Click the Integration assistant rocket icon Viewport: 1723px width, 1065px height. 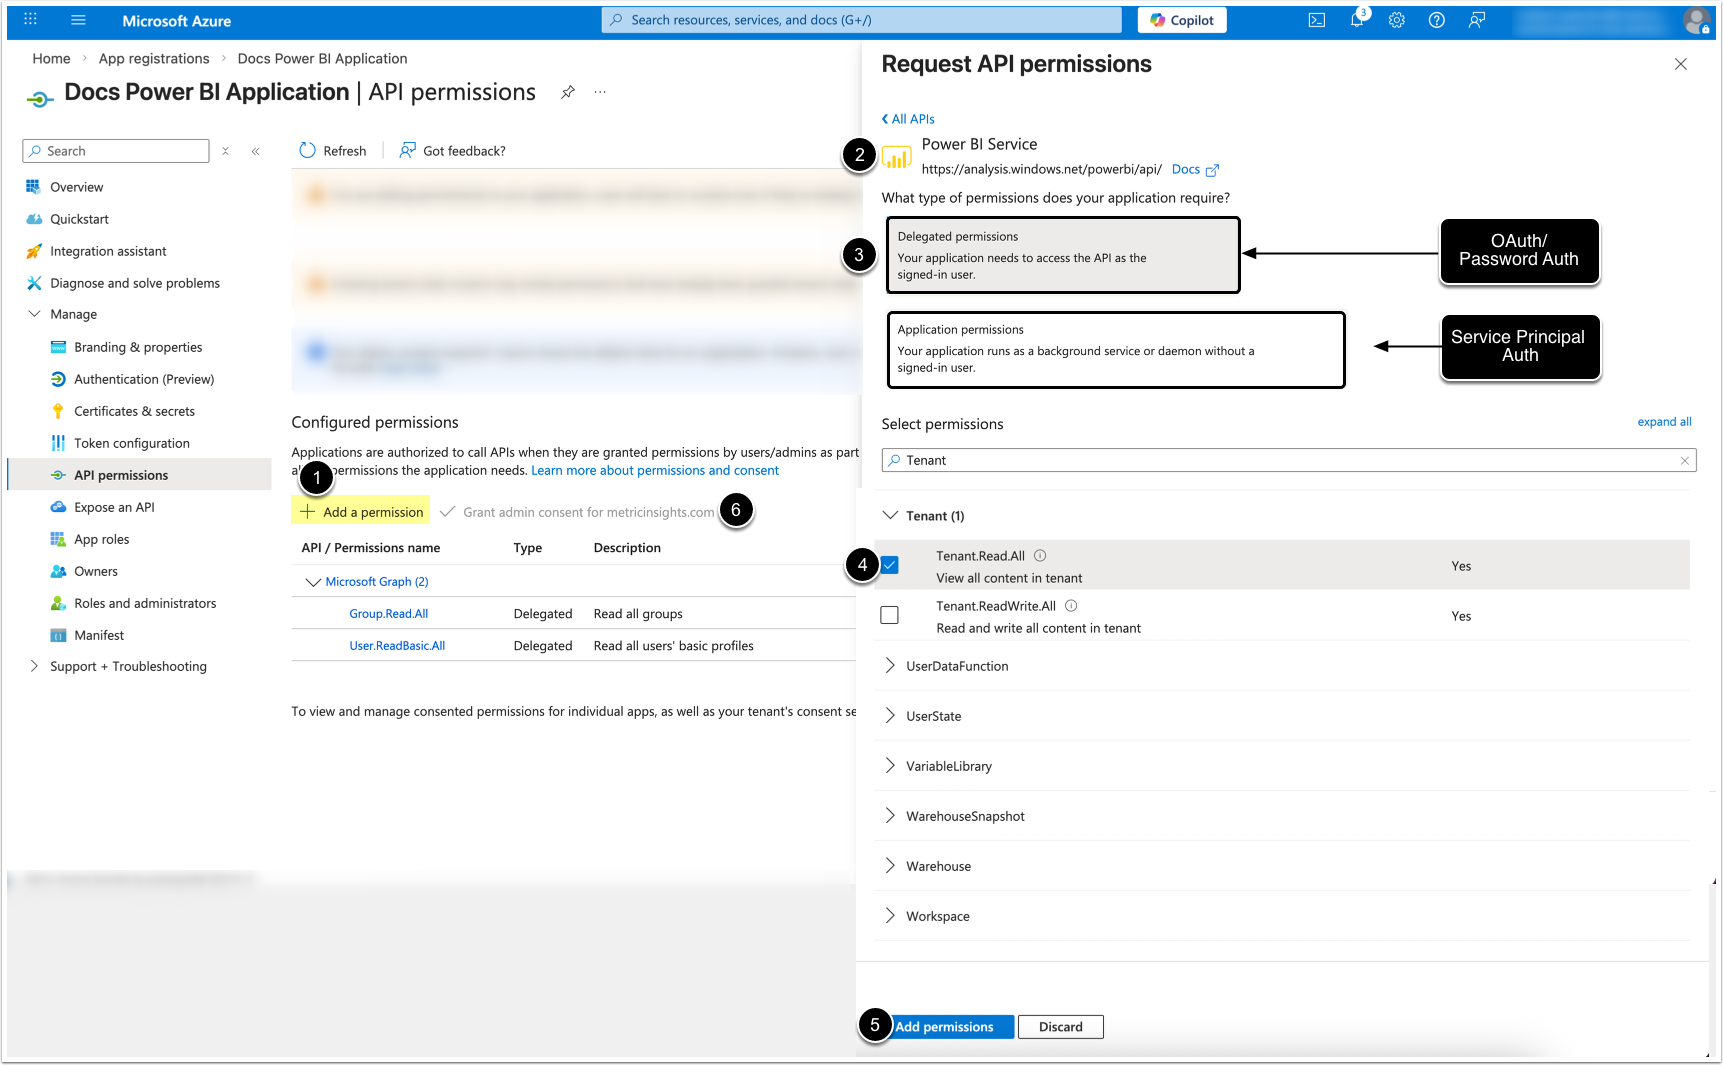34,251
